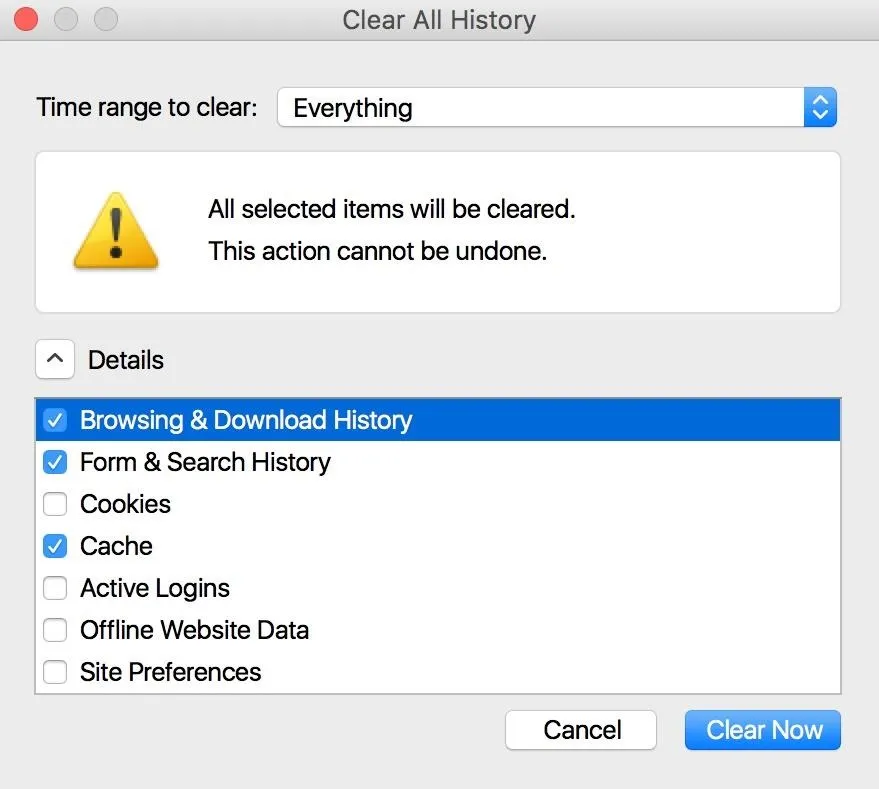The height and width of the screenshot is (789, 879).
Task: Click the yellow warning triangle icon
Action: (x=116, y=231)
